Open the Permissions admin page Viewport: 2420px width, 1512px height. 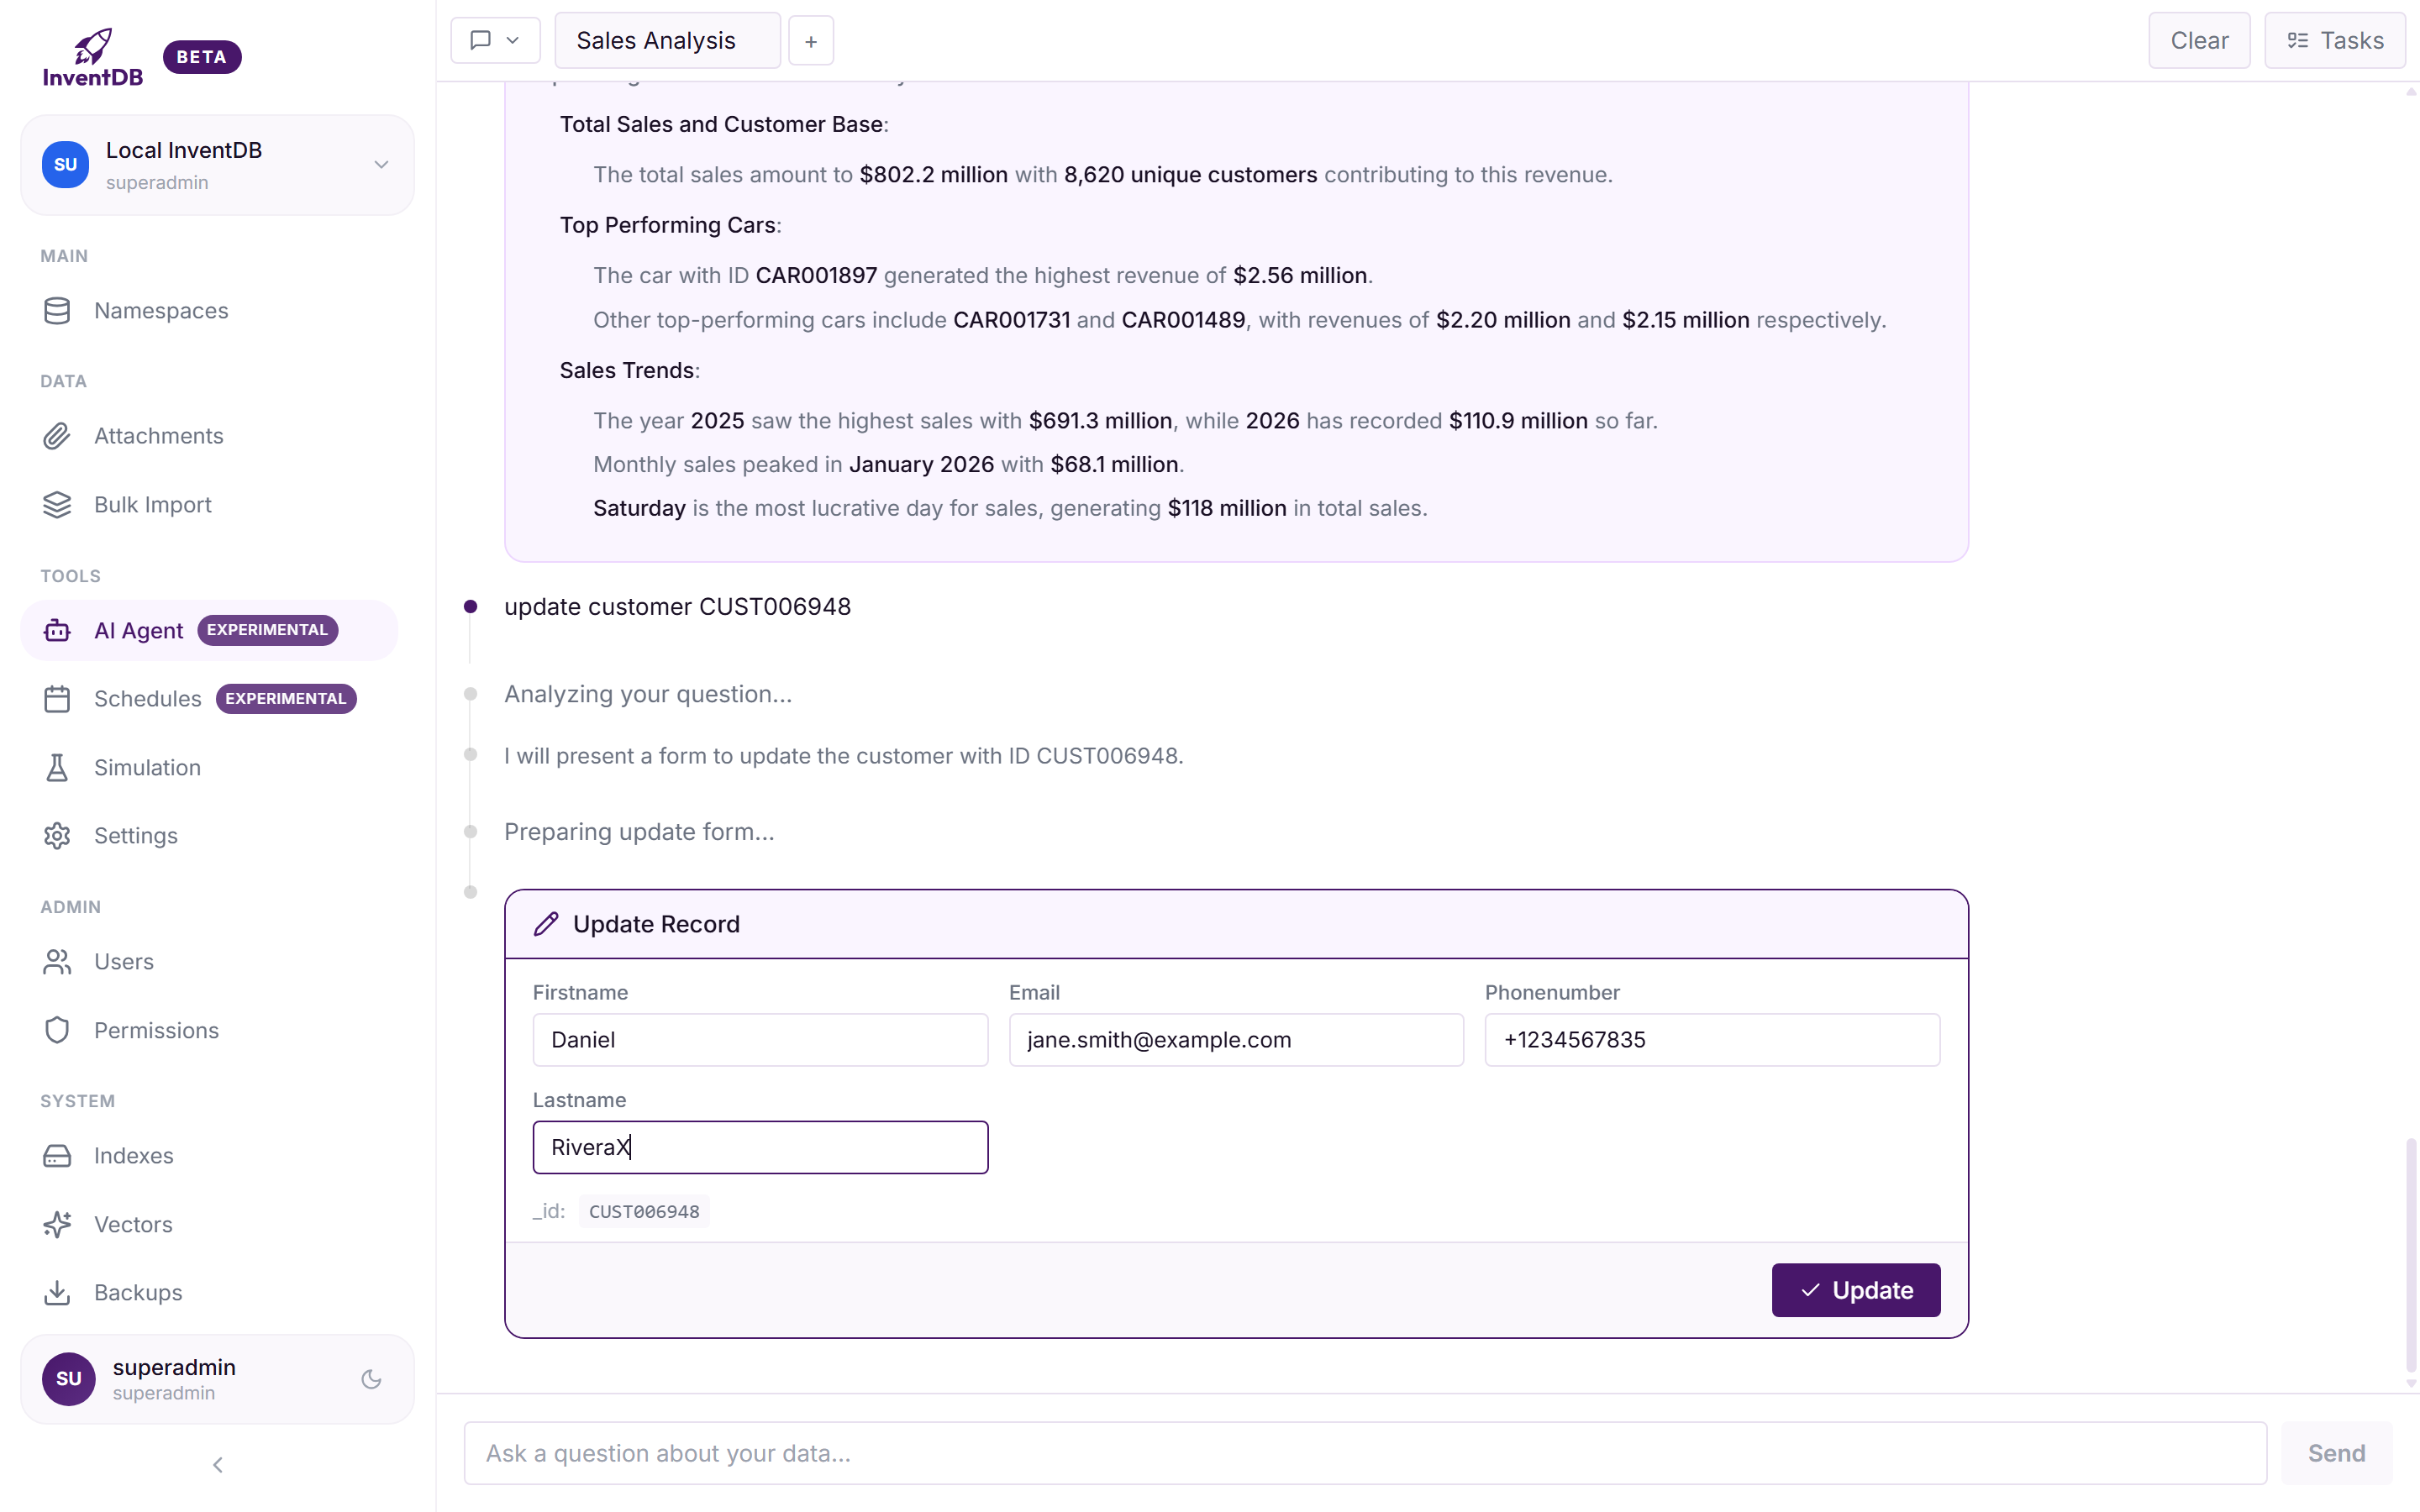(156, 1030)
